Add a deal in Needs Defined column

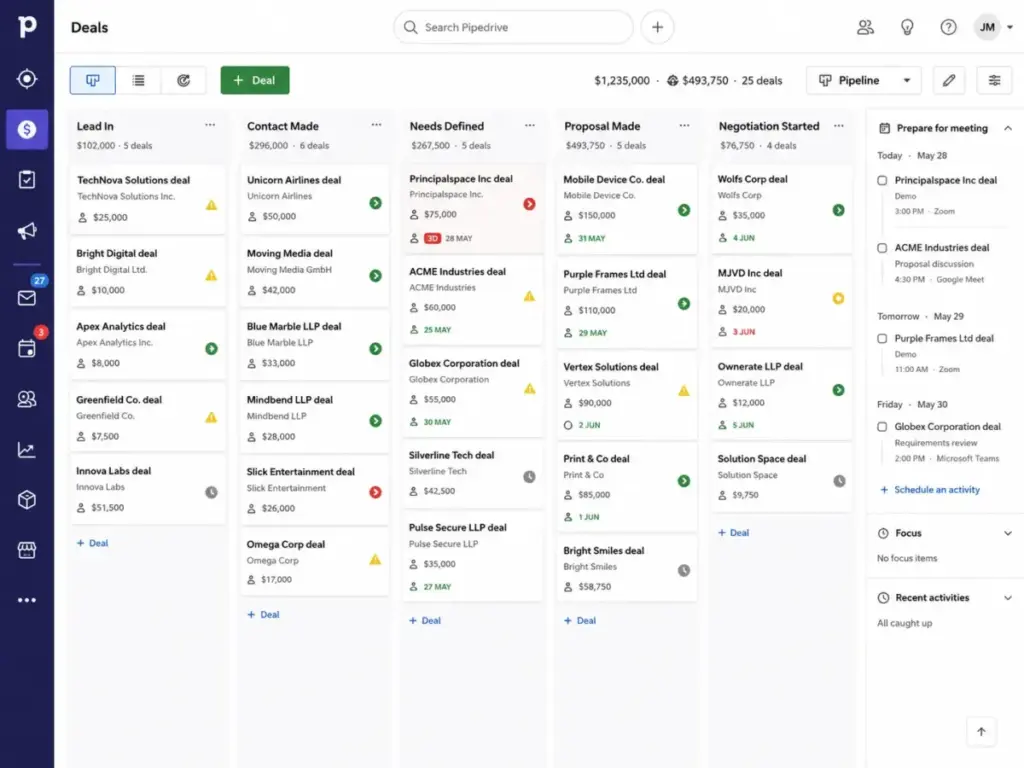(x=425, y=621)
